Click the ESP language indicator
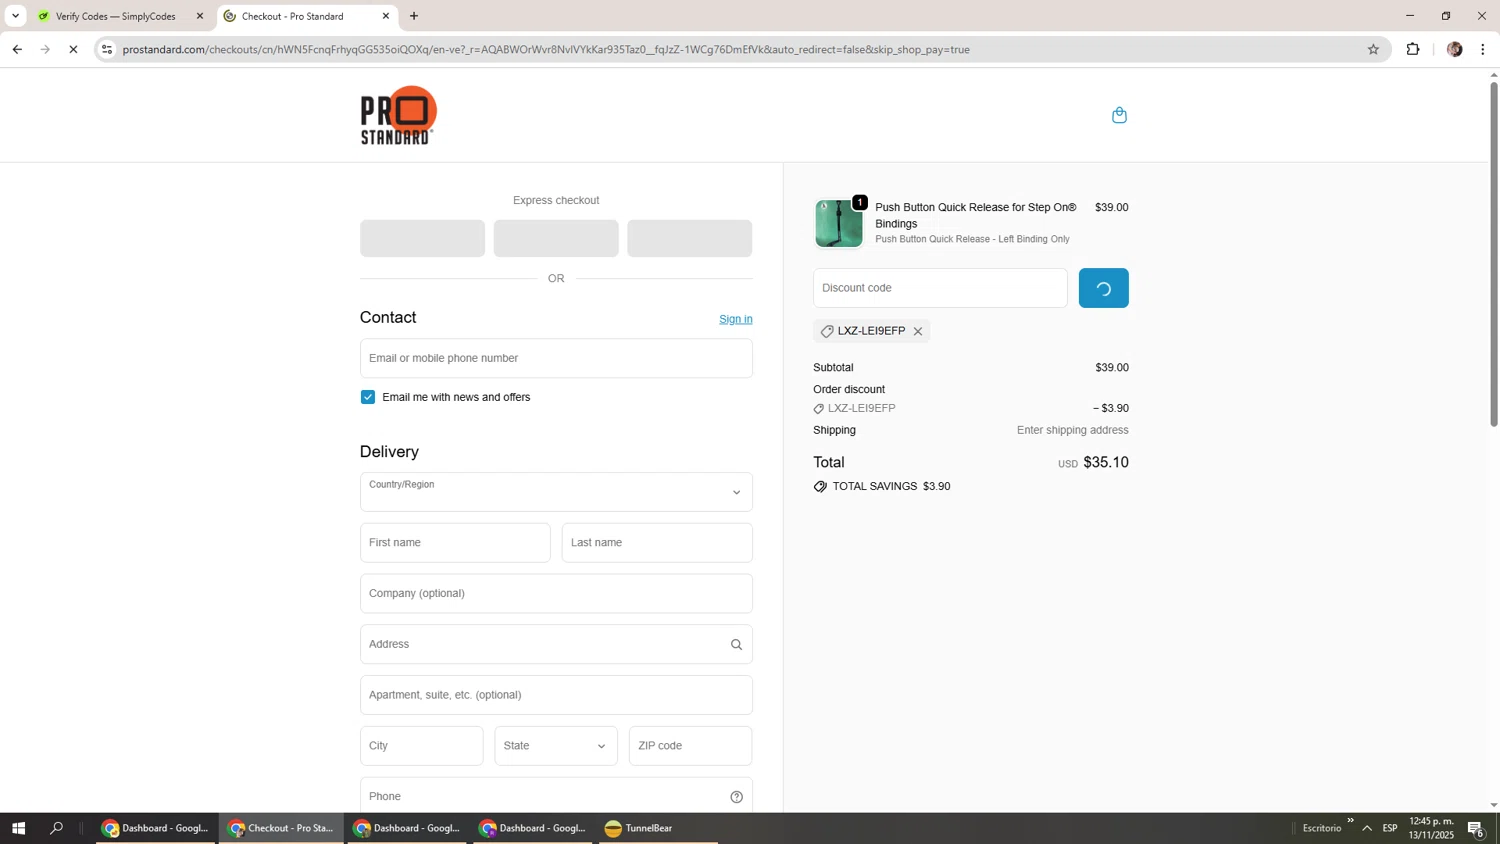 point(1390,828)
